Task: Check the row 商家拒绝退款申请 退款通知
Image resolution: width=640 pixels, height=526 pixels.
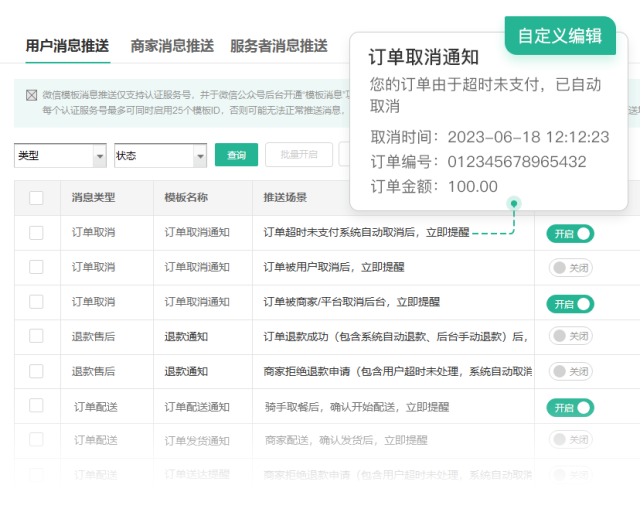Action: [x=36, y=371]
